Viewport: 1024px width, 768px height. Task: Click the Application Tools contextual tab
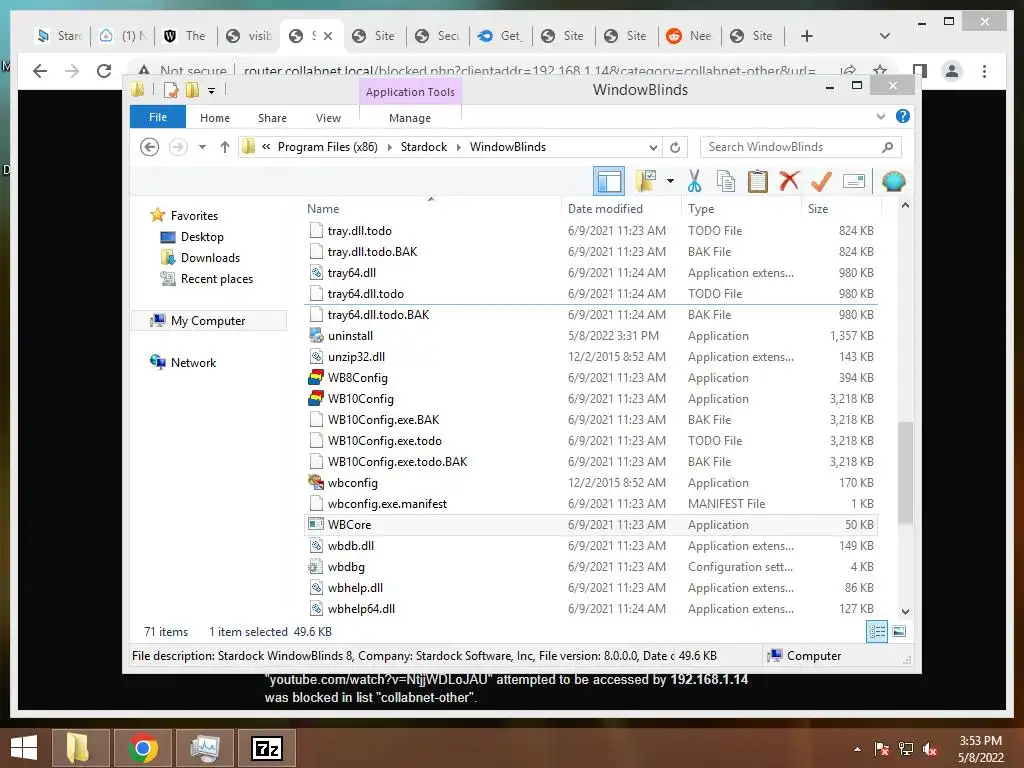coord(410,92)
